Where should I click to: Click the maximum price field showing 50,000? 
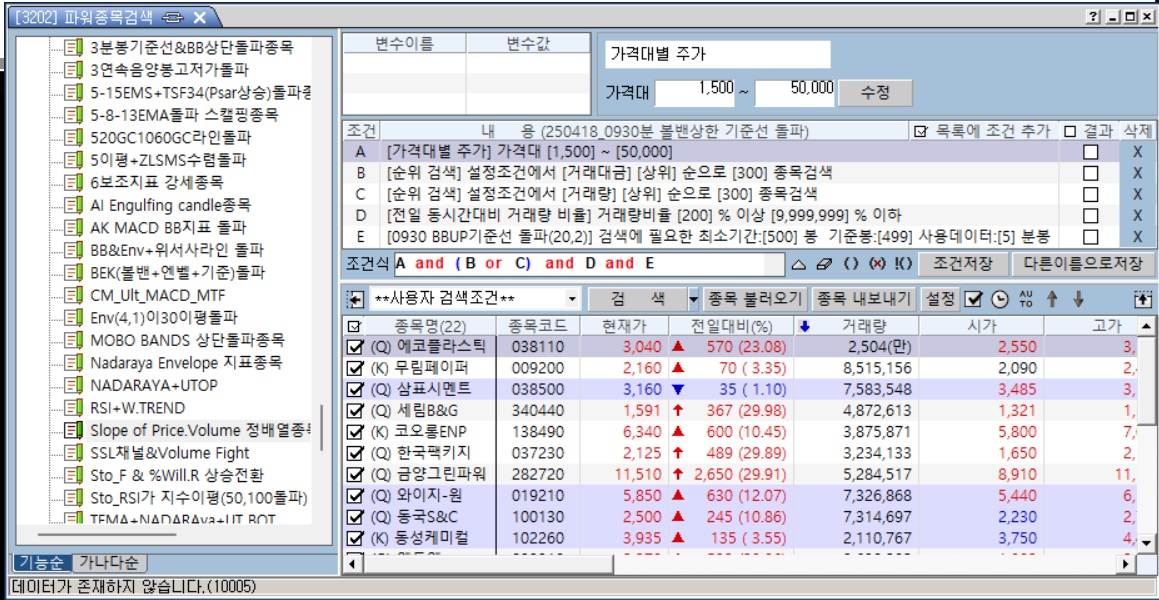point(794,92)
